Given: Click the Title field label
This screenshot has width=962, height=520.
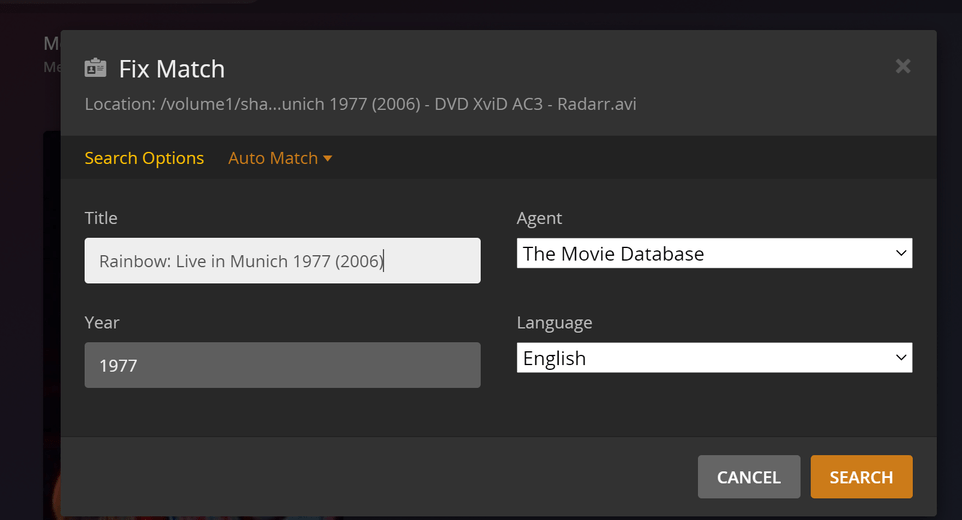Looking at the screenshot, I should (x=101, y=218).
